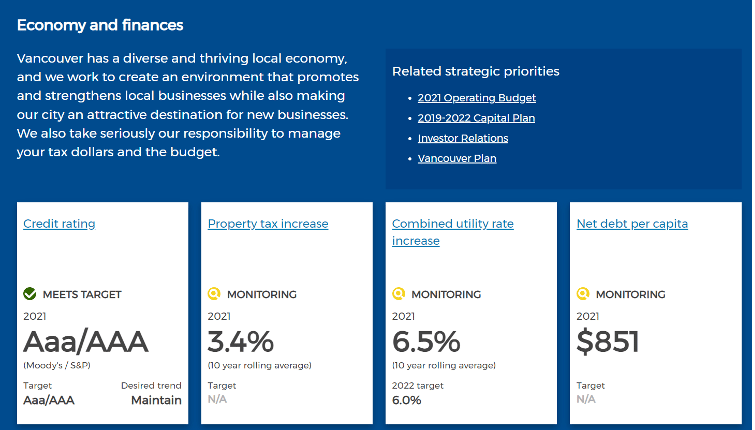
Task: Open the Credit rating link
Action: (59, 224)
